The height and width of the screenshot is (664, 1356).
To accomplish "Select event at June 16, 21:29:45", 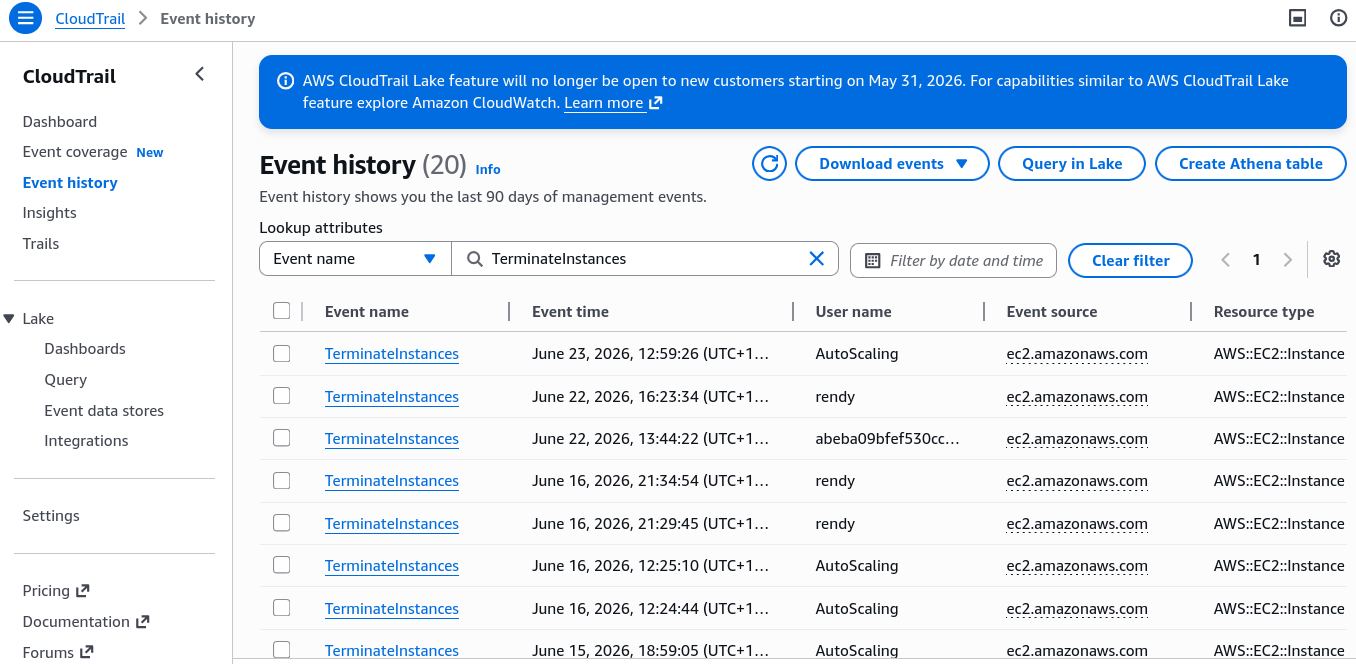I will coord(281,523).
